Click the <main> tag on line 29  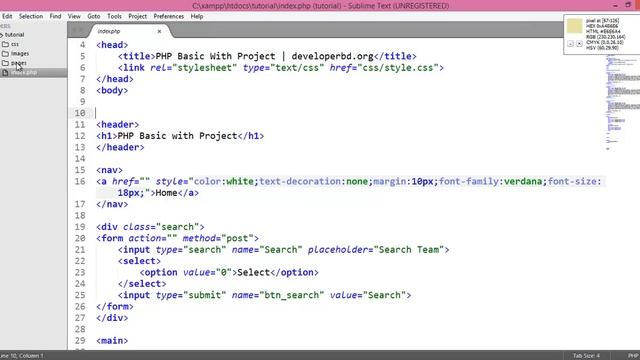(x=112, y=340)
